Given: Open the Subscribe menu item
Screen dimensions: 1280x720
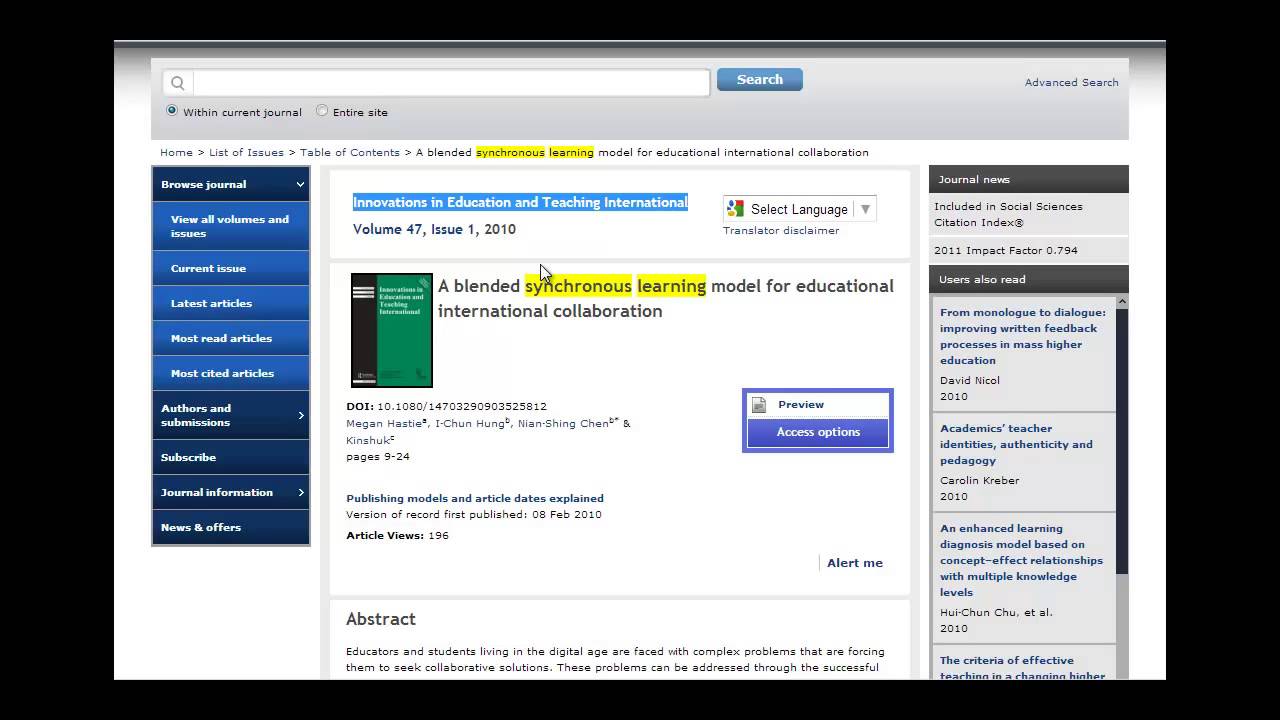Looking at the screenshot, I should click(231, 457).
